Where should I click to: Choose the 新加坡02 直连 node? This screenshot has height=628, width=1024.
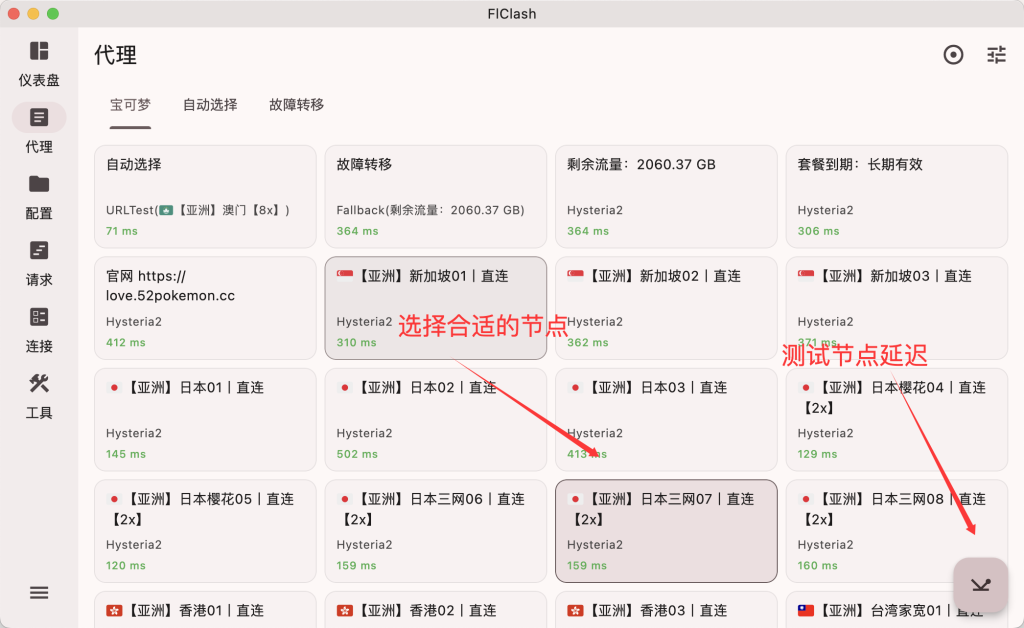click(666, 308)
